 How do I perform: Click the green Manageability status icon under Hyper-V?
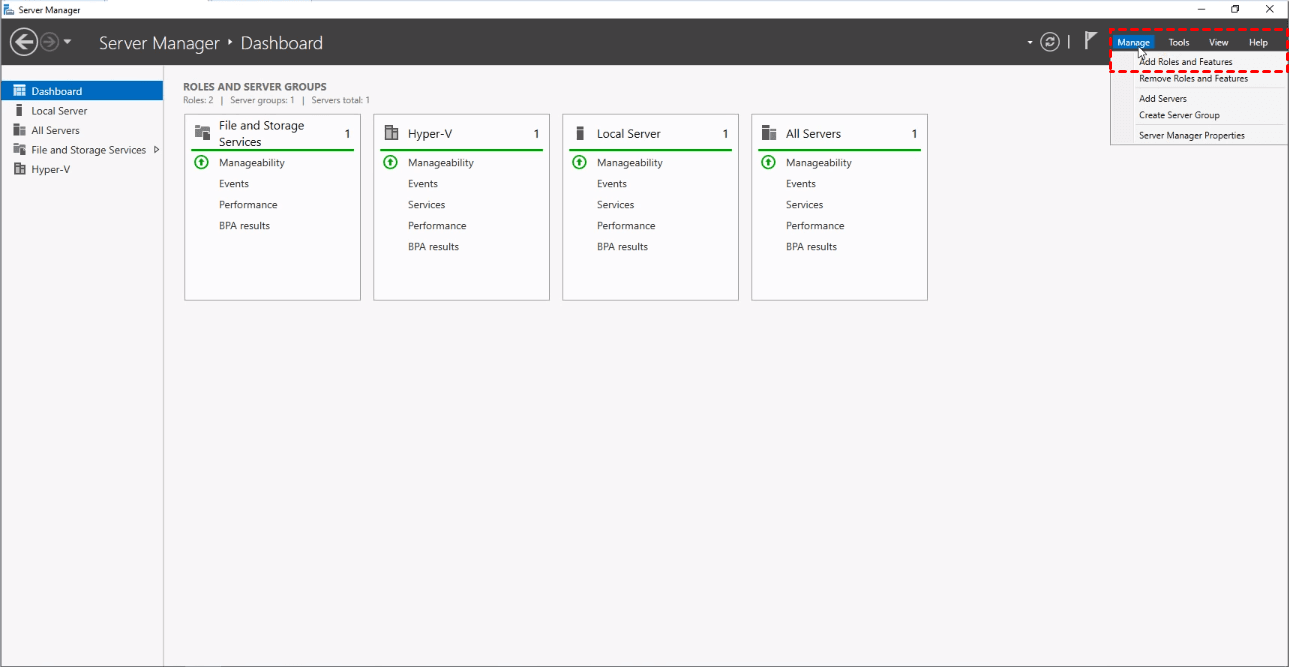tap(390, 163)
